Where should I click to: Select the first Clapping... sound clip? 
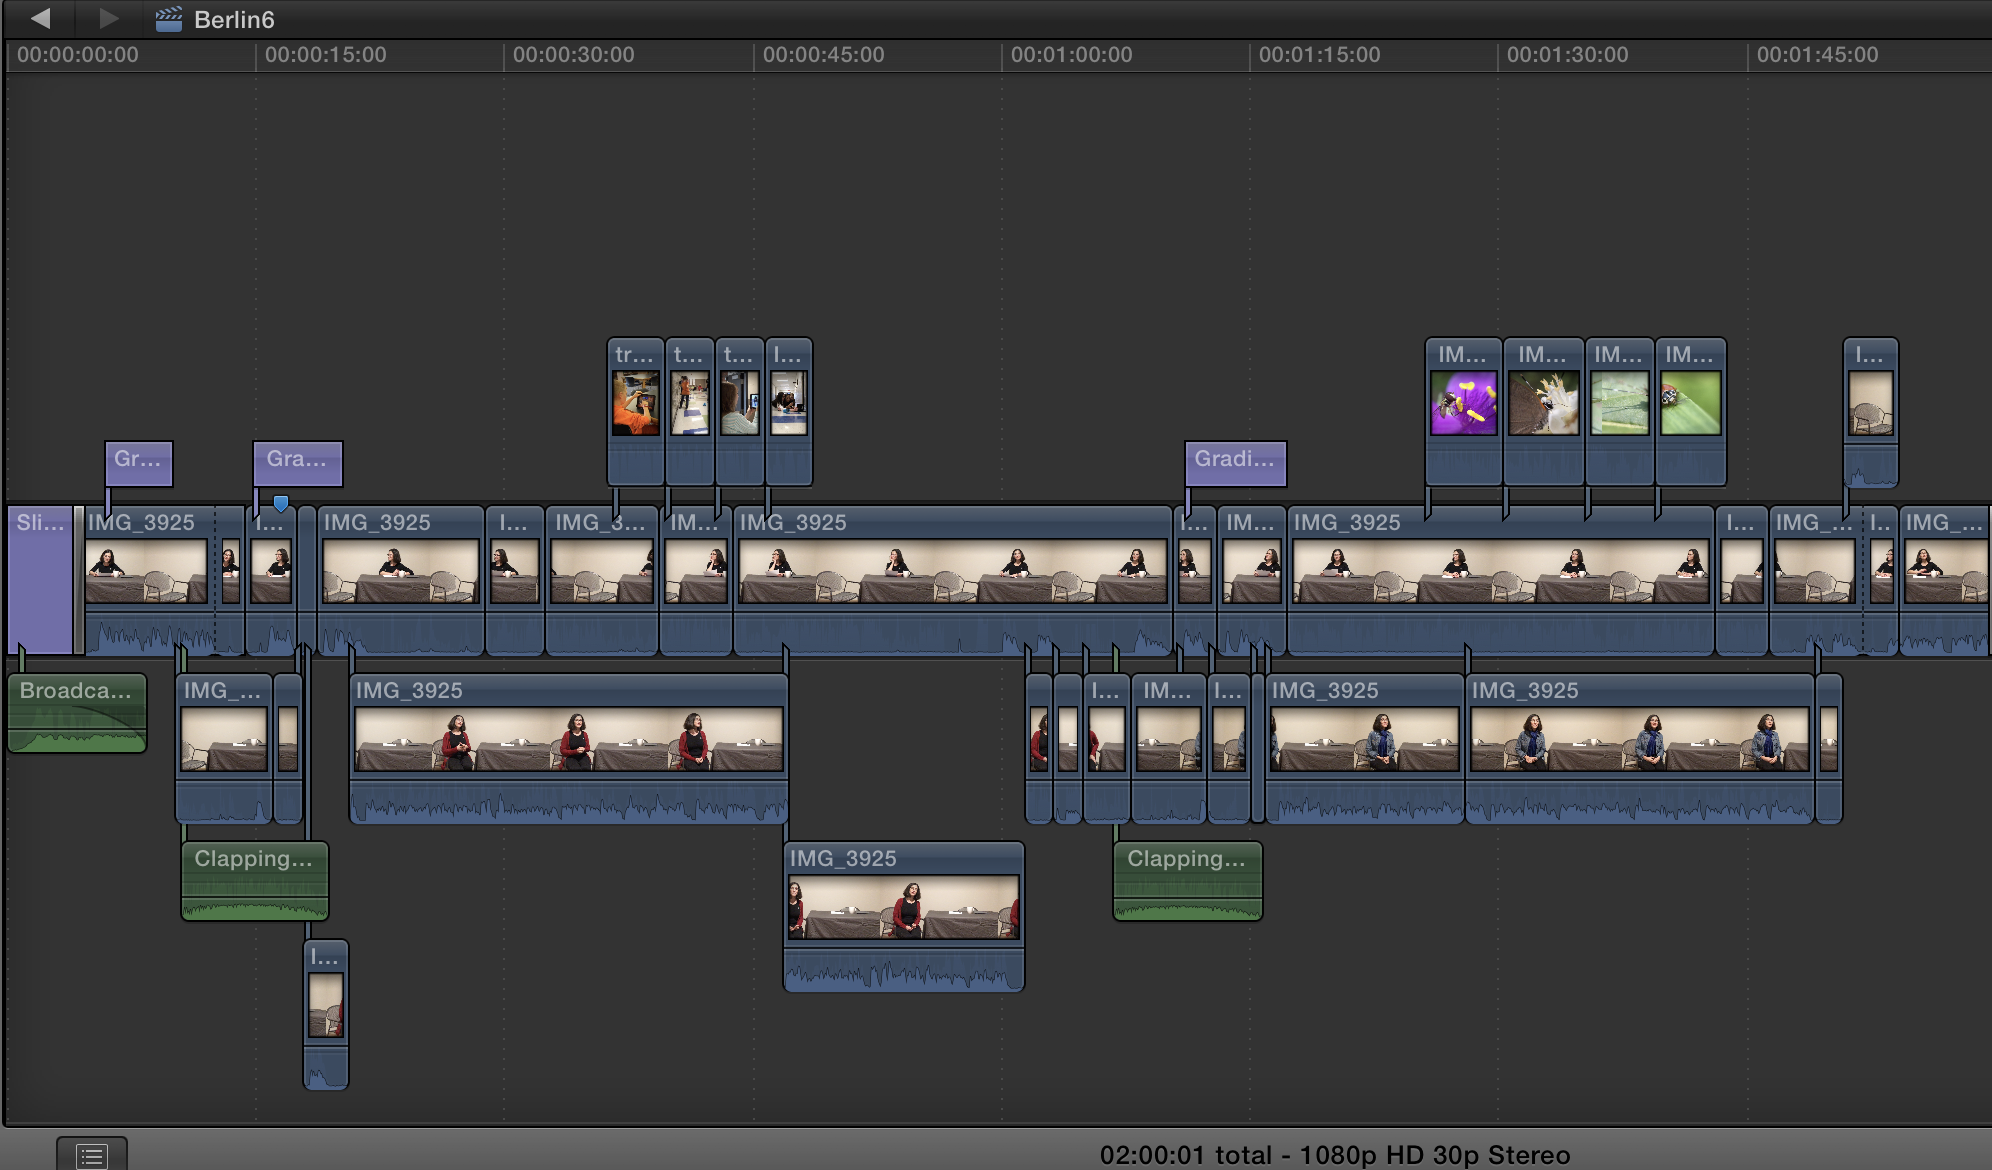click(x=255, y=881)
